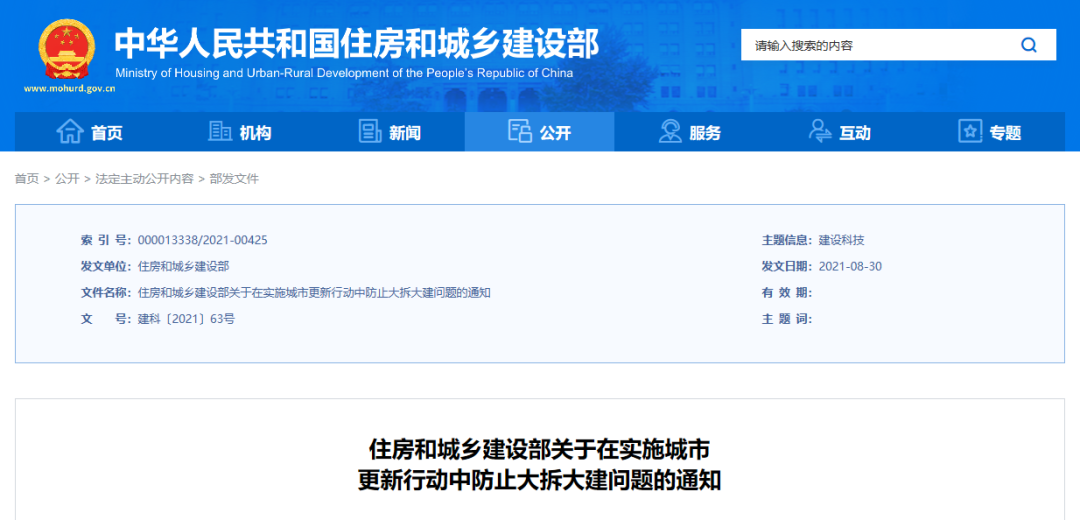
Task: Click issue date 2021-08-30
Action: [850, 267]
